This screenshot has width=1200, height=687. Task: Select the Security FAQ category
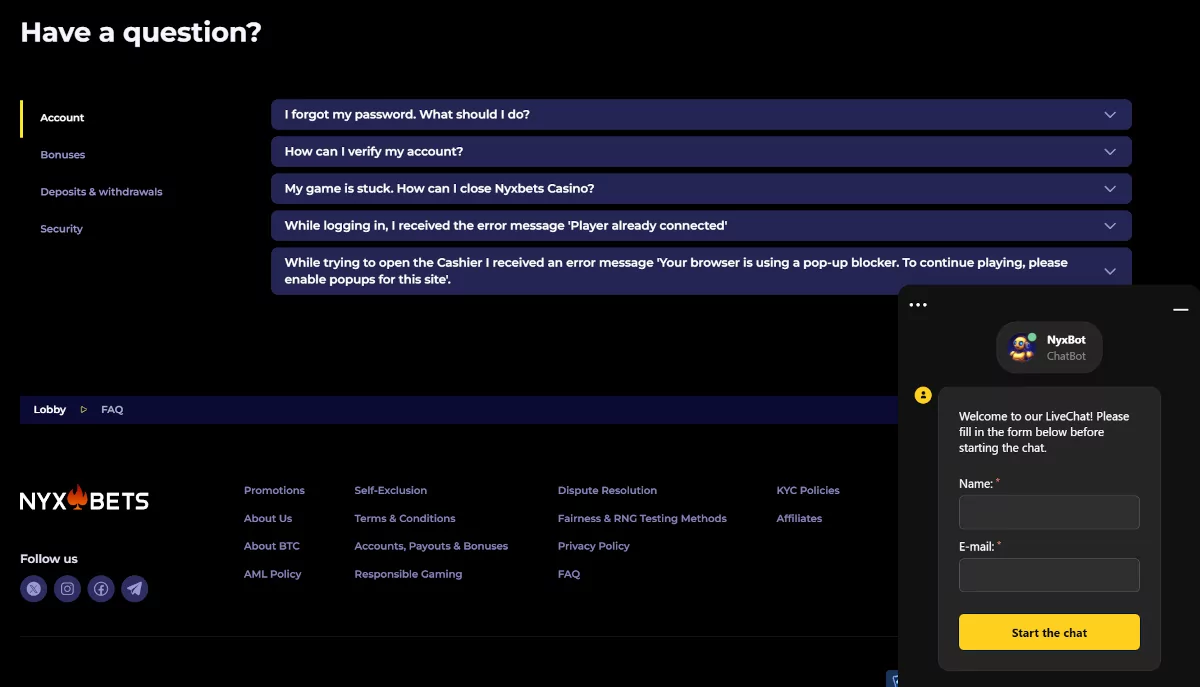61,229
